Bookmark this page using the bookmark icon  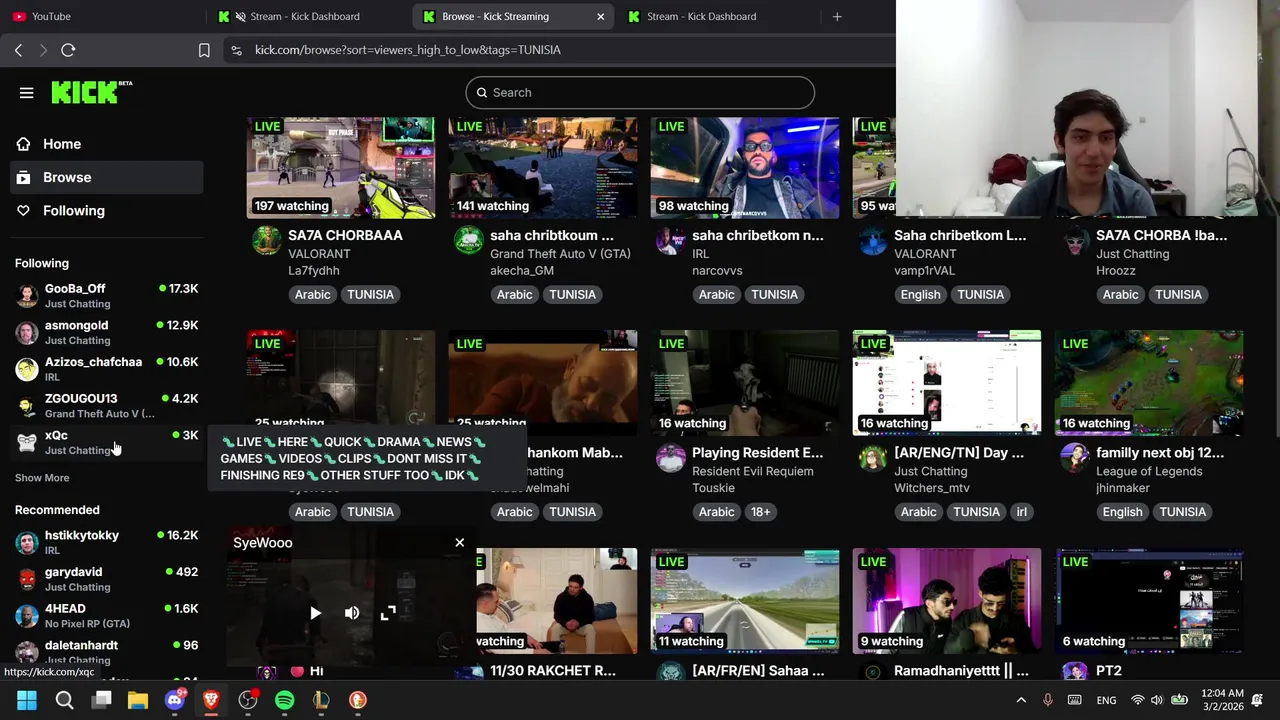(x=204, y=50)
